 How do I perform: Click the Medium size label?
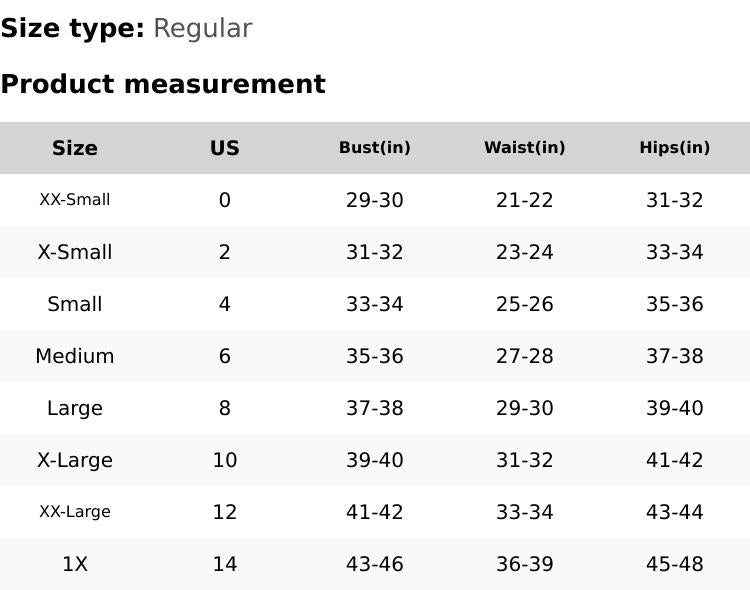click(75, 356)
